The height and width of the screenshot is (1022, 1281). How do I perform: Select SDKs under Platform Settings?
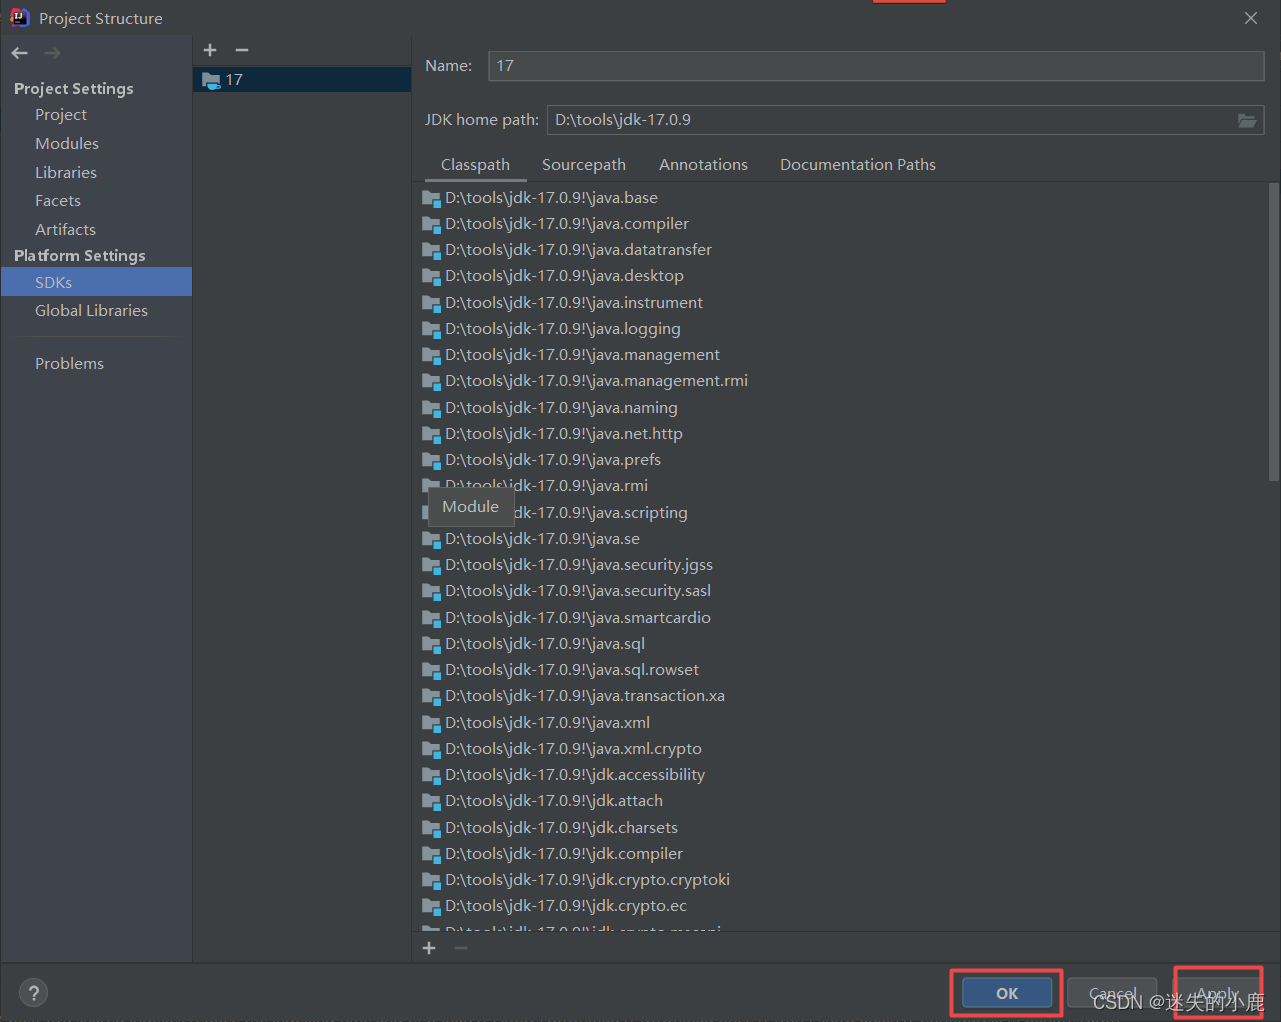(x=96, y=282)
